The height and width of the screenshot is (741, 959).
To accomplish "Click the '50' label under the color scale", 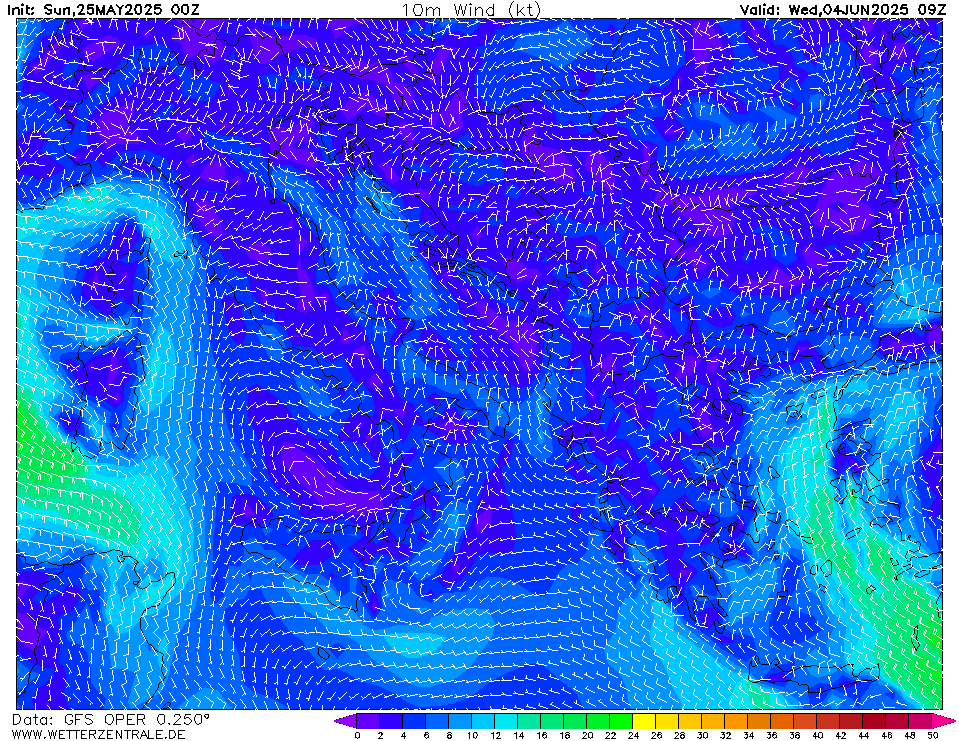I will (x=932, y=735).
